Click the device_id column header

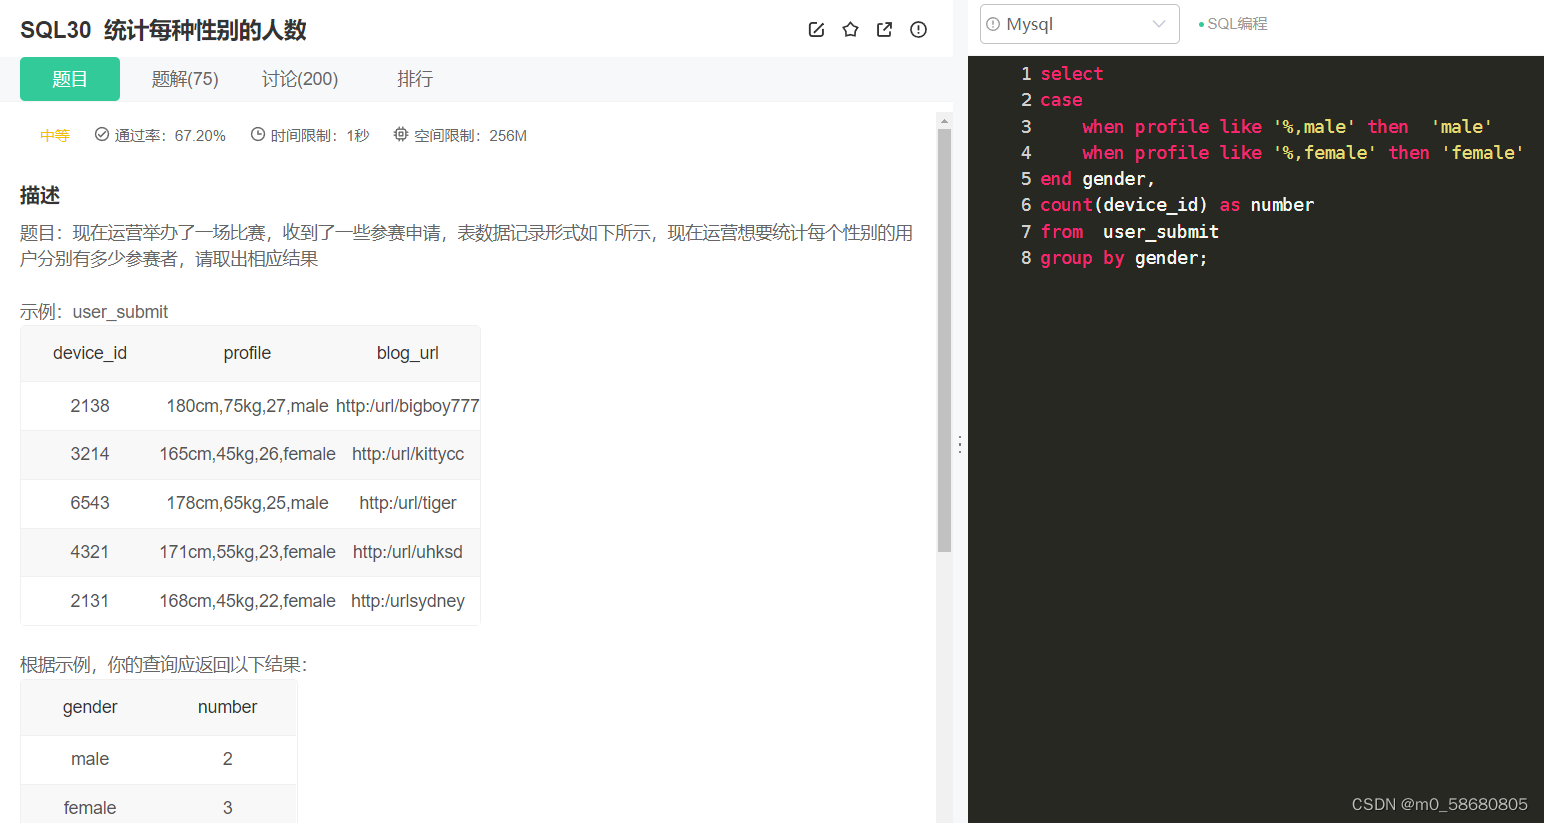[x=90, y=353]
